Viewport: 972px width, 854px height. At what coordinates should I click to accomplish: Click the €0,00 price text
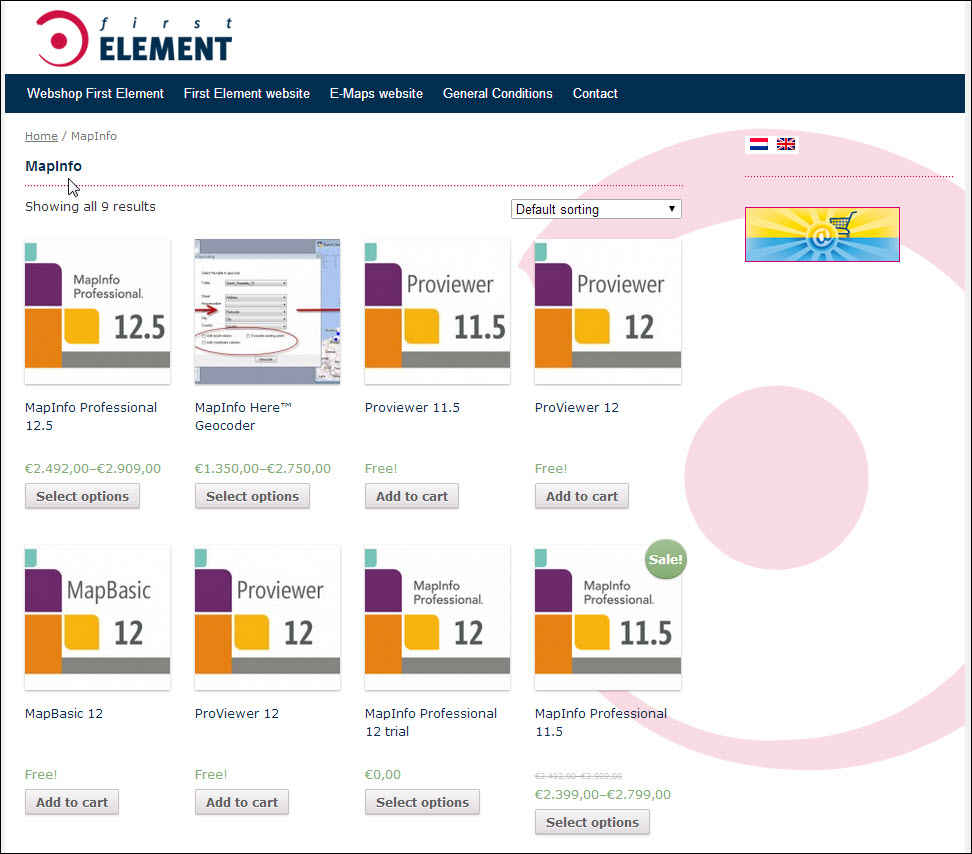pyautogui.click(x=382, y=775)
